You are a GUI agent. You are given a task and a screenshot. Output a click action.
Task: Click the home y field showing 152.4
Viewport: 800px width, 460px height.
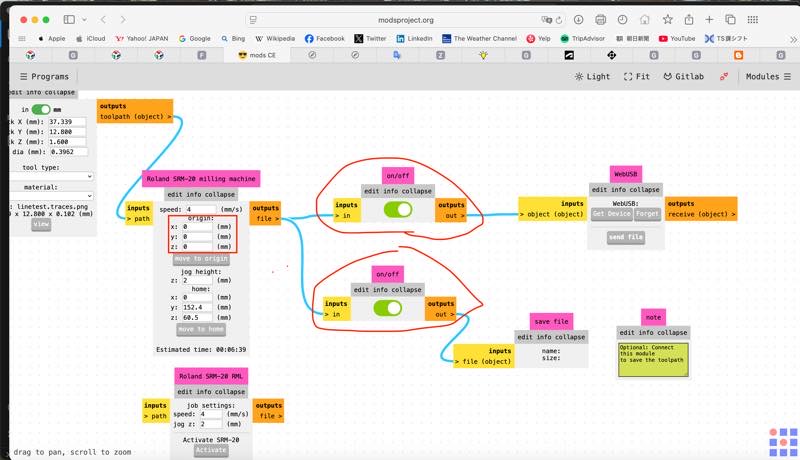click(197, 308)
